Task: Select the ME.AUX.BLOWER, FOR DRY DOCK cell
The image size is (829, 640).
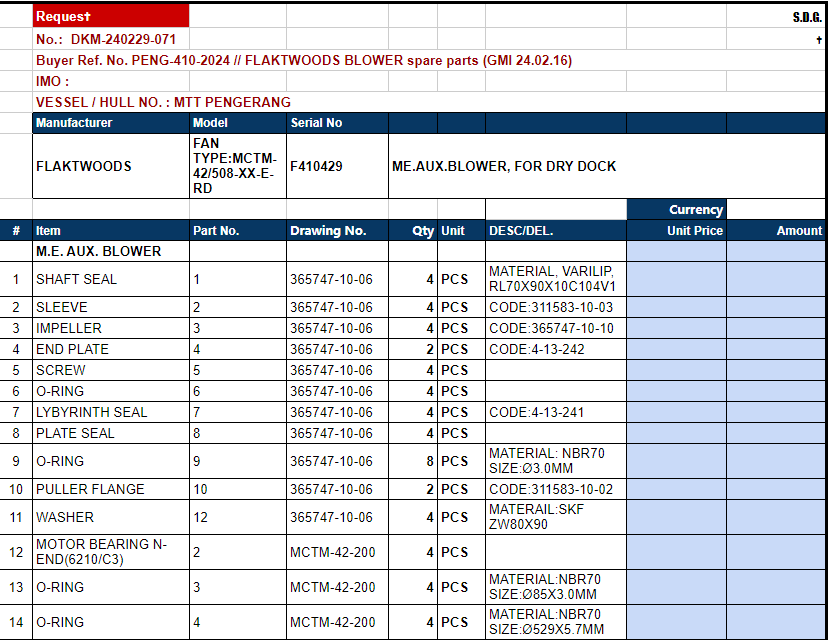Action: point(505,166)
